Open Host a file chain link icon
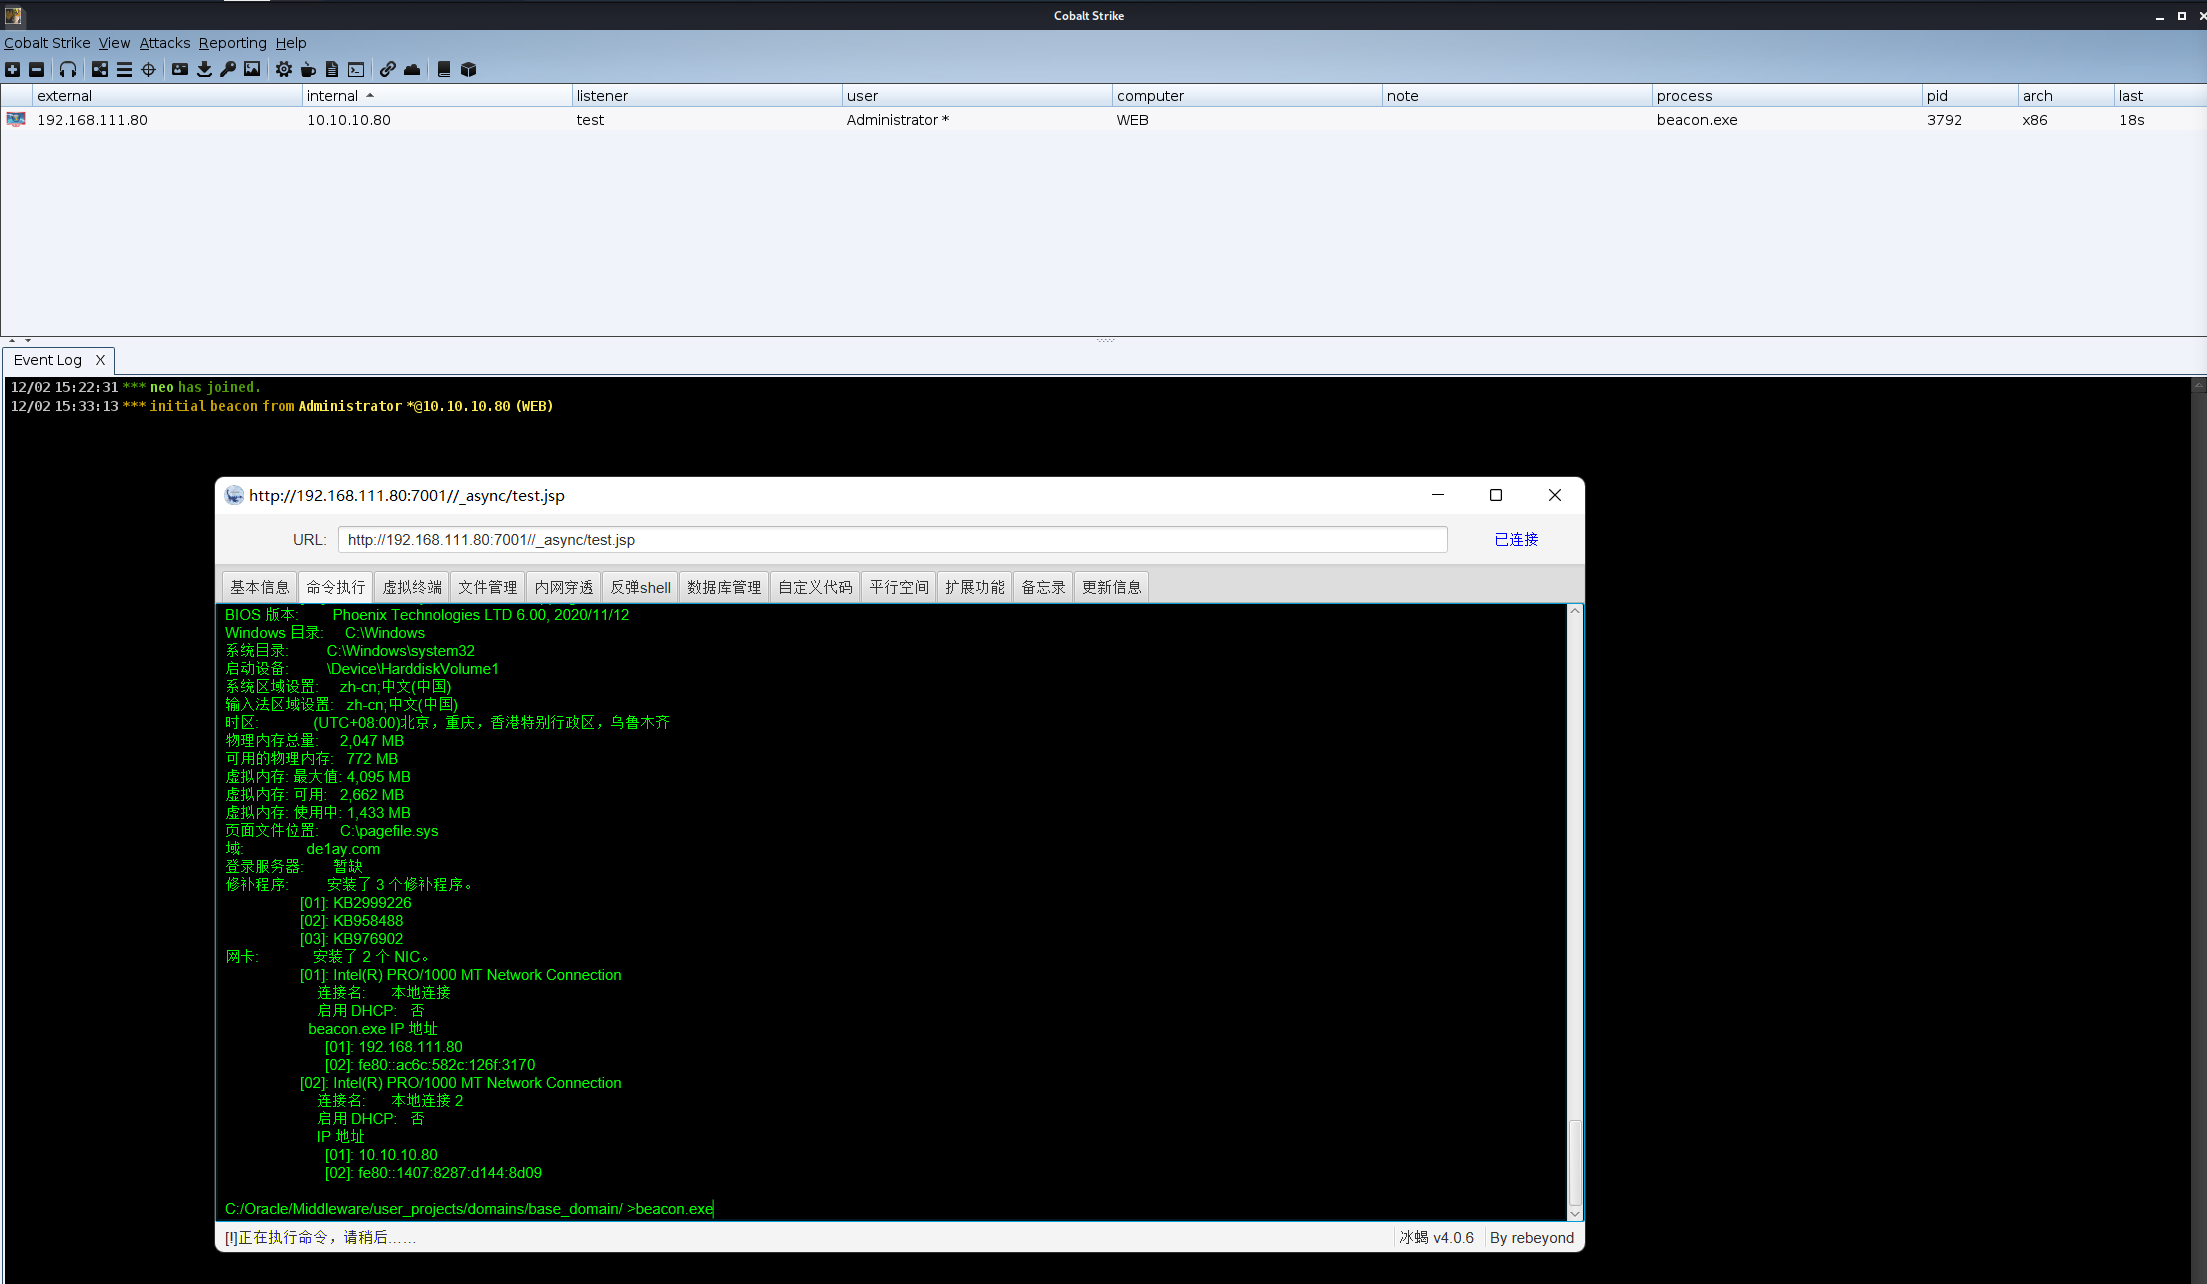The width and height of the screenshot is (2207, 1284). [x=388, y=69]
